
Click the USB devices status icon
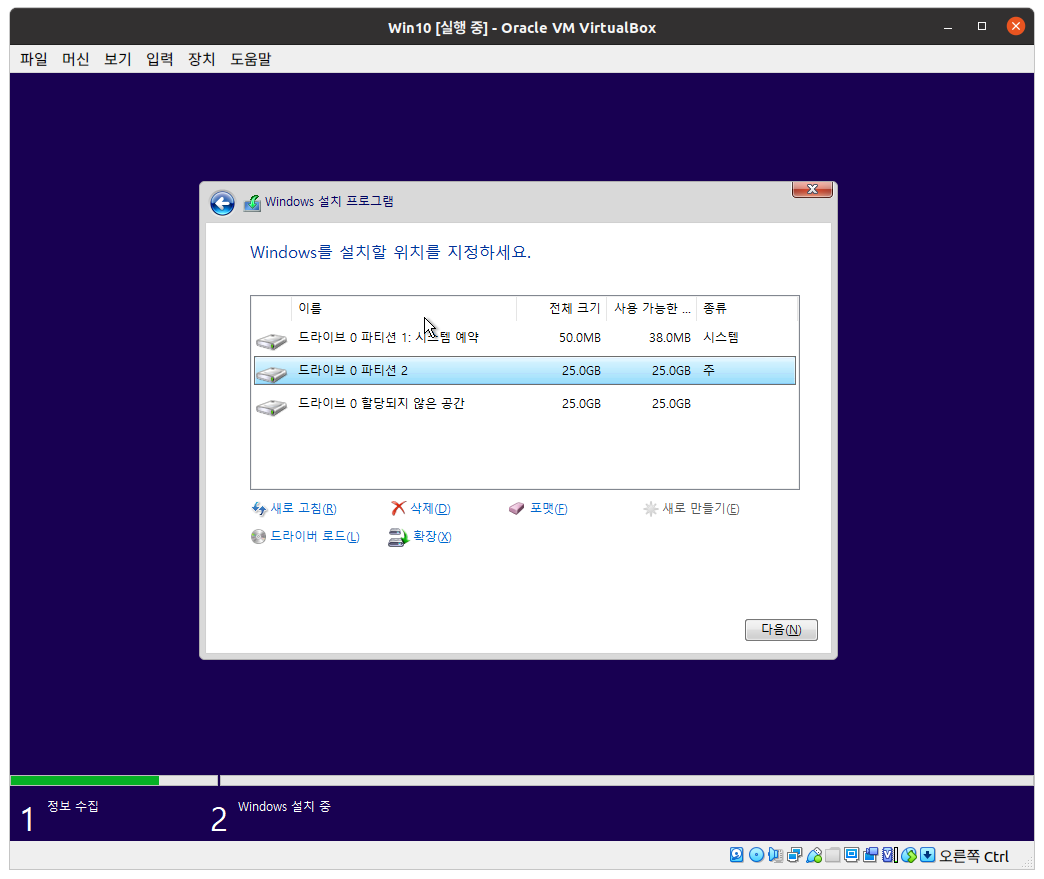pos(814,855)
